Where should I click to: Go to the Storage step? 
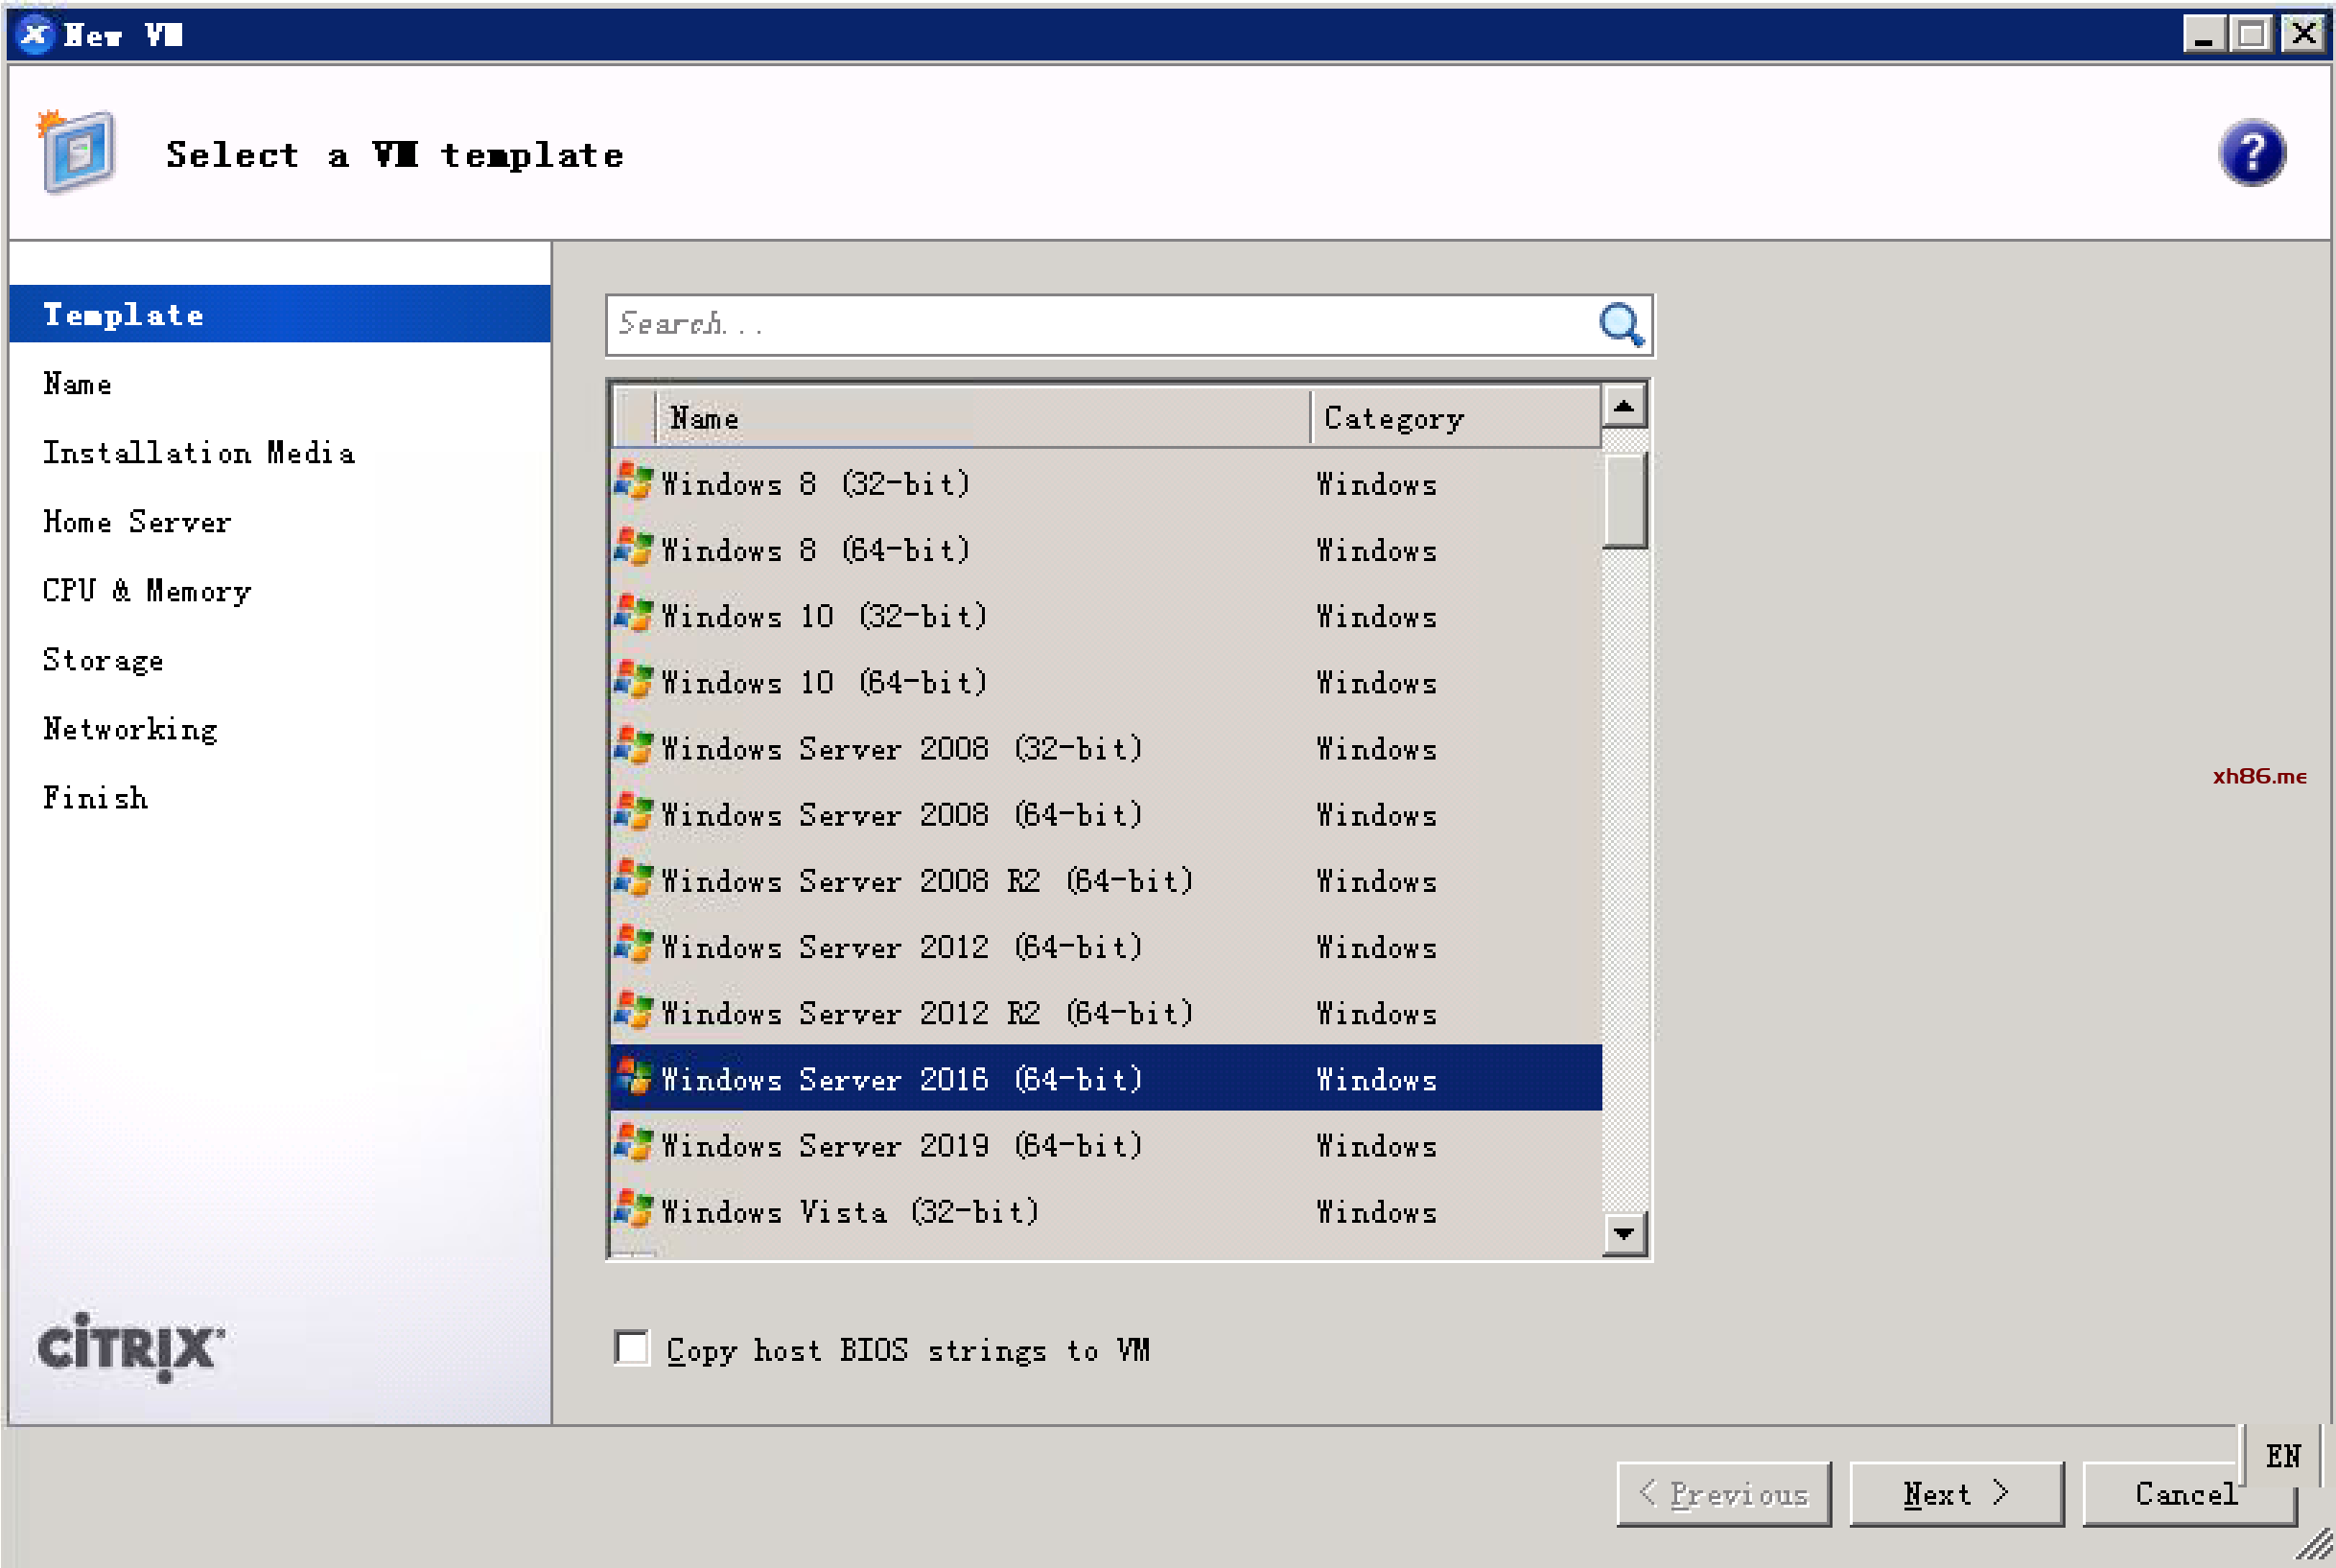102,660
